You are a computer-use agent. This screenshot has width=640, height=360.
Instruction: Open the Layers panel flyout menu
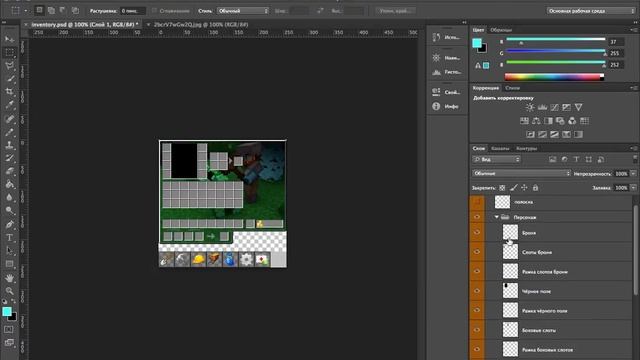(633, 148)
